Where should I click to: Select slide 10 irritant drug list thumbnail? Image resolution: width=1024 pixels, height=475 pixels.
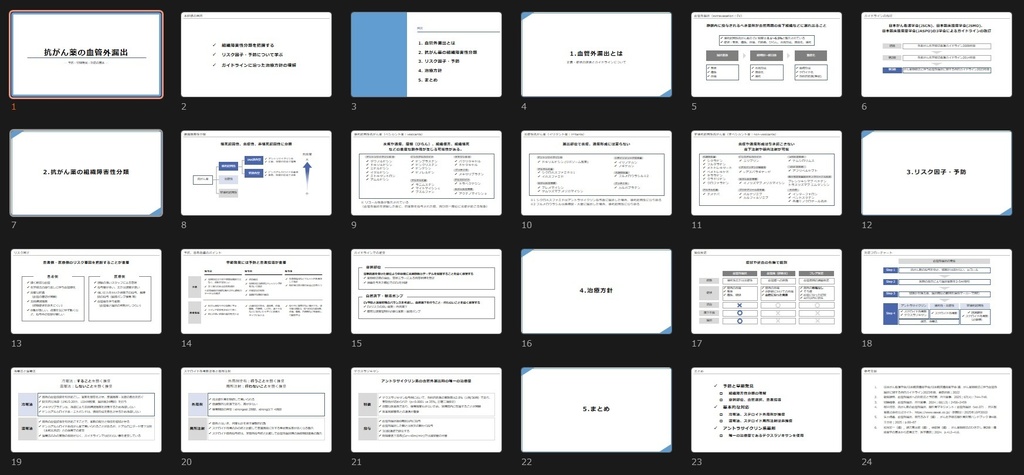(596, 173)
